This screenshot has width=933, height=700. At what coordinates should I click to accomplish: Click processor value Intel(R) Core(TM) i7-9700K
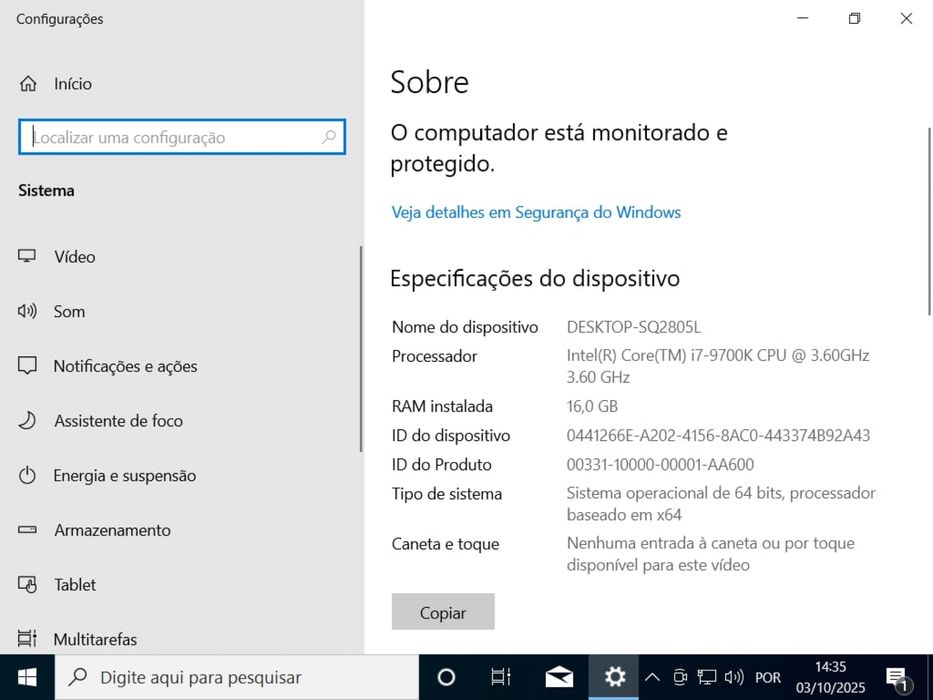(718, 366)
